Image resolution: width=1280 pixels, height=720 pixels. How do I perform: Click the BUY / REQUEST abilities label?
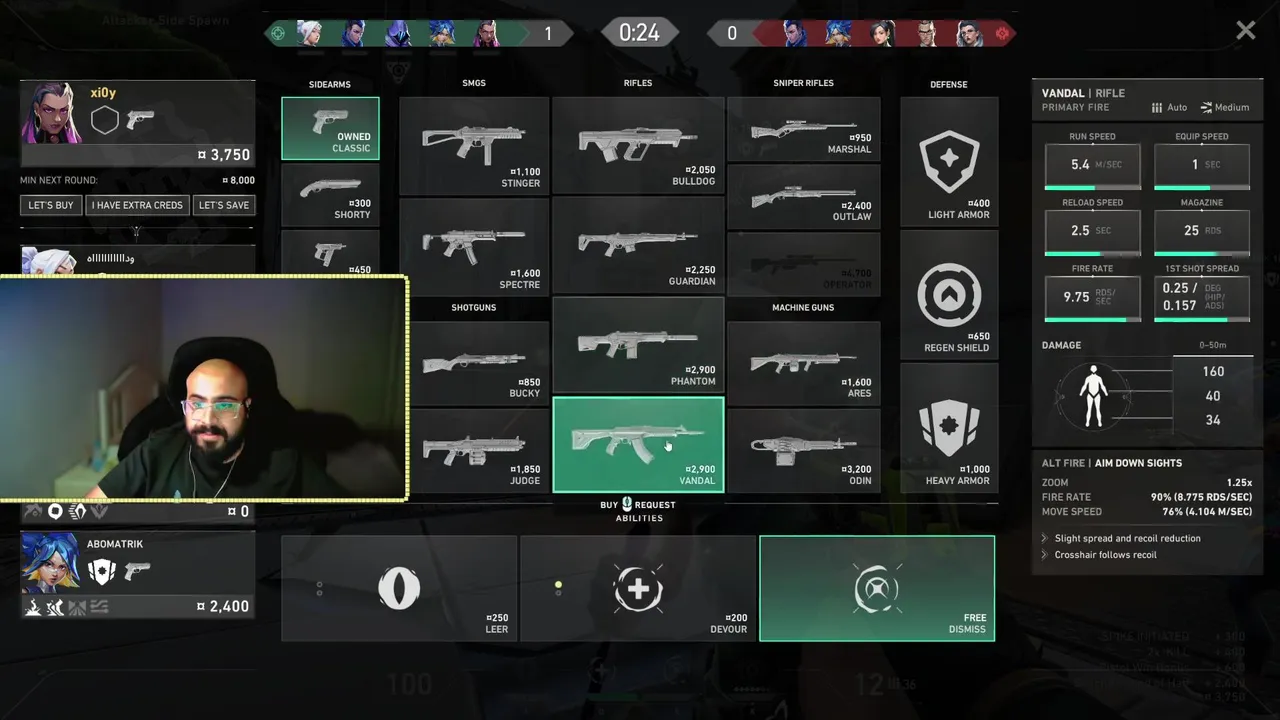click(638, 511)
